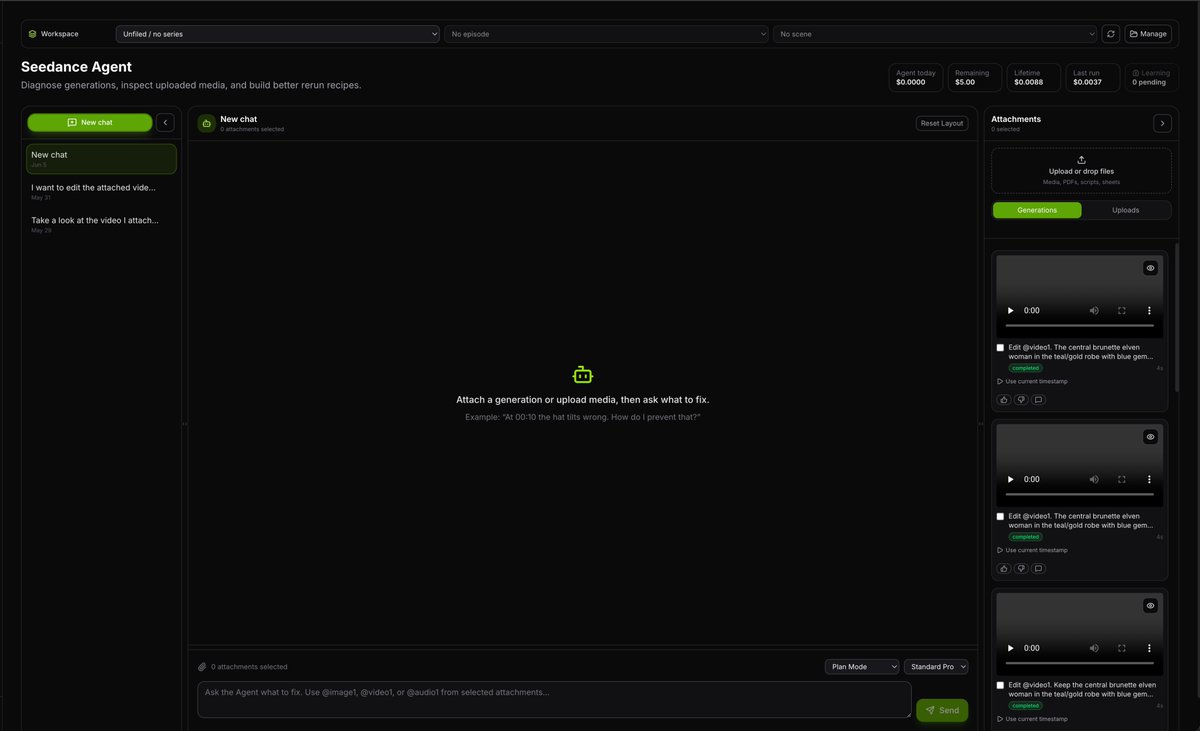Click the robot agent icon beside the New chat header
This screenshot has width=1200, height=731.
206,124
